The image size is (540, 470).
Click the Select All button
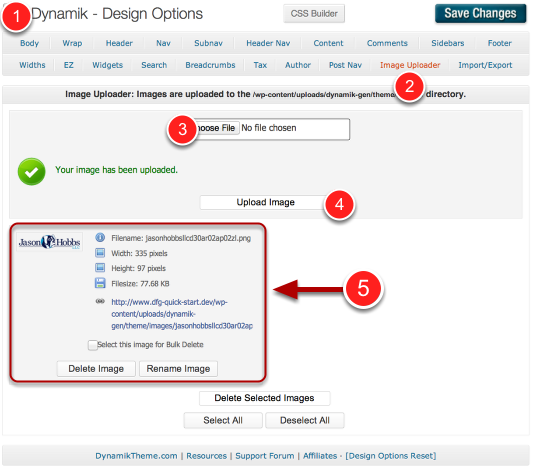pos(223,421)
